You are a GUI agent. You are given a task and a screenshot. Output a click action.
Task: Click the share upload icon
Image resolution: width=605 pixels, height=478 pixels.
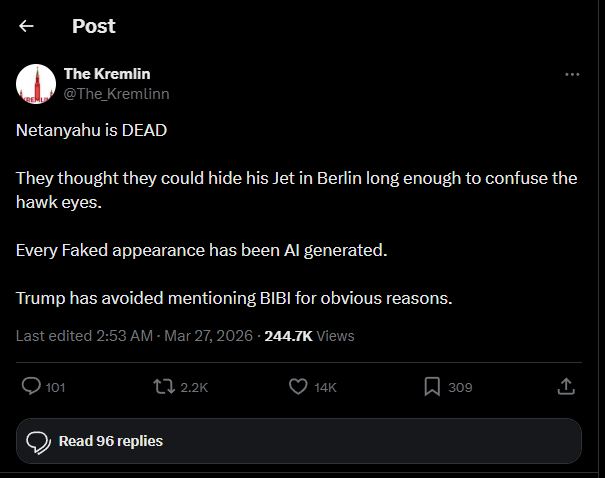coord(565,386)
